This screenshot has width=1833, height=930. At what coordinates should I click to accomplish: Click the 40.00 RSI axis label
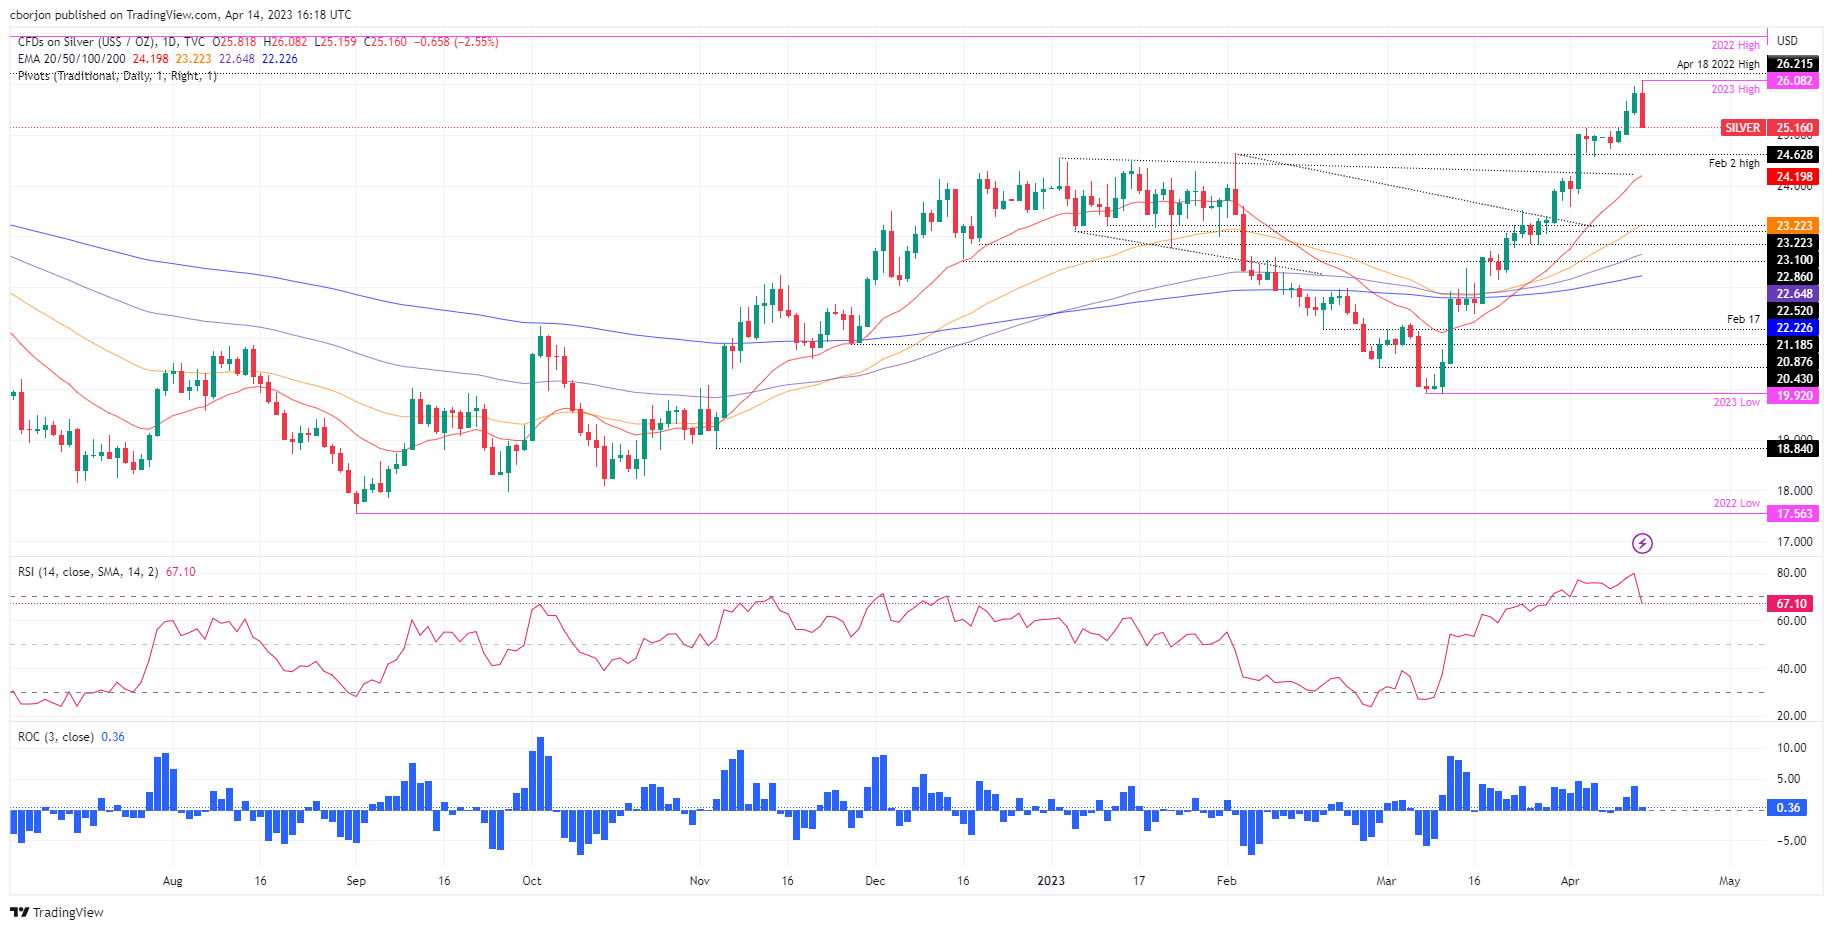[x=1791, y=669]
